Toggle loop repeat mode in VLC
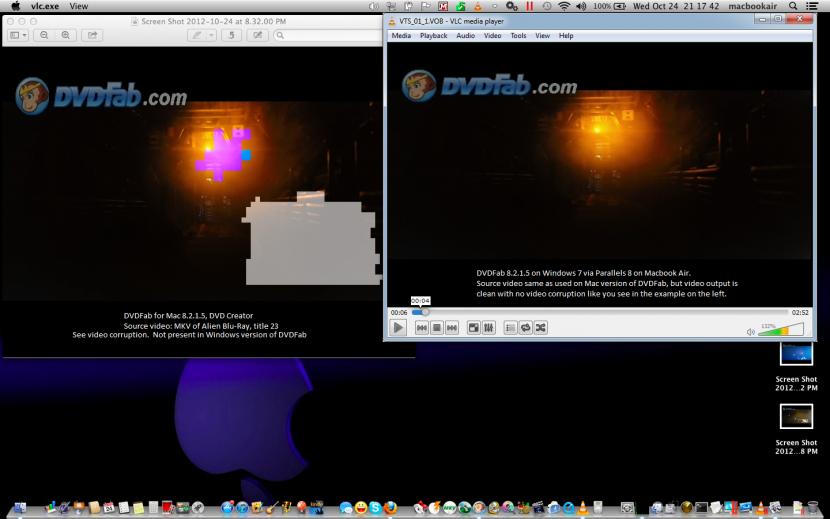The image size is (830, 519). [x=525, y=327]
